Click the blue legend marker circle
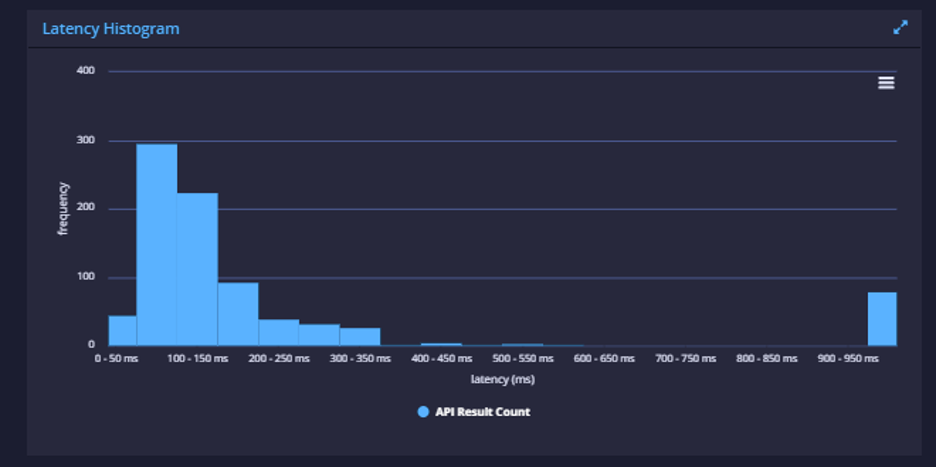 click(x=423, y=412)
